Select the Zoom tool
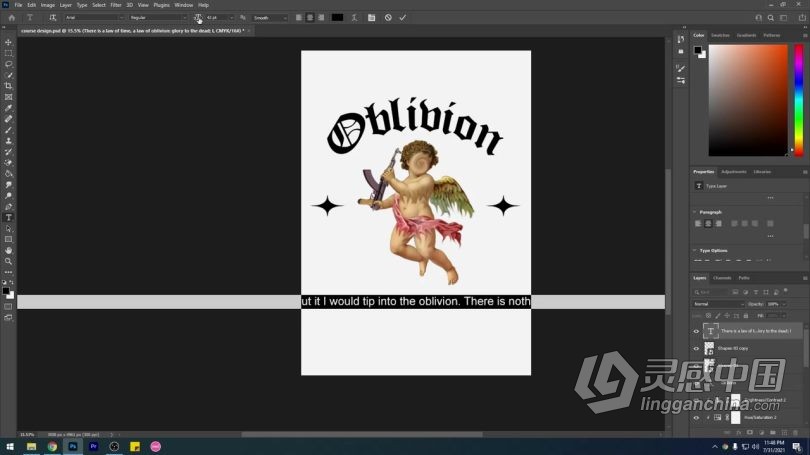This screenshot has height=455, width=810. pos(8,261)
